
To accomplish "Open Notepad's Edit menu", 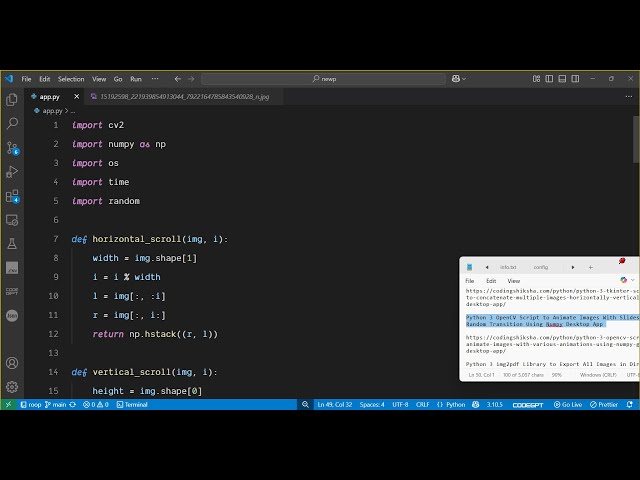I will click(x=491, y=281).
